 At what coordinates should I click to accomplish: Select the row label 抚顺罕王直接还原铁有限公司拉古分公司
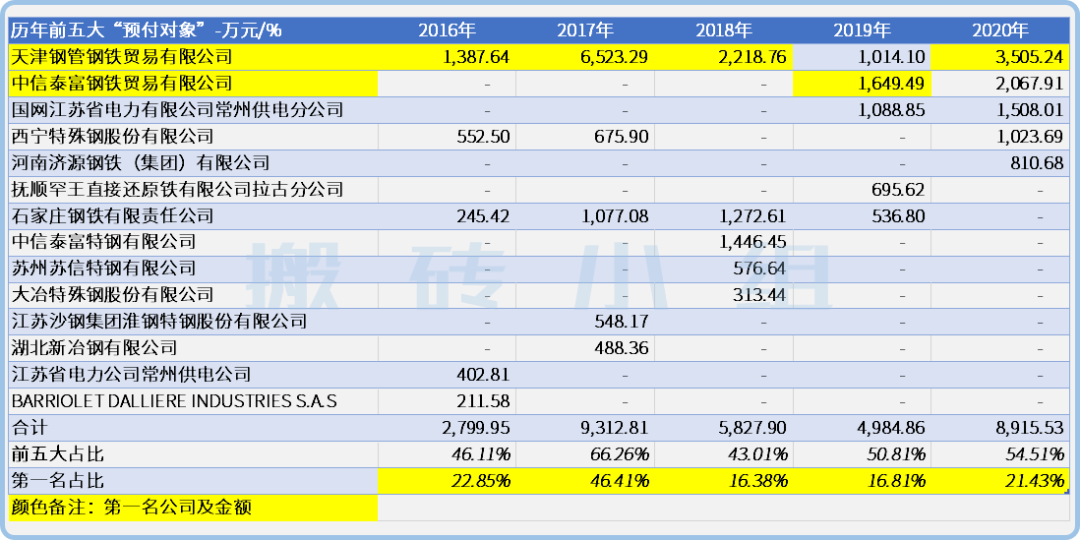[x=177, y=189]
